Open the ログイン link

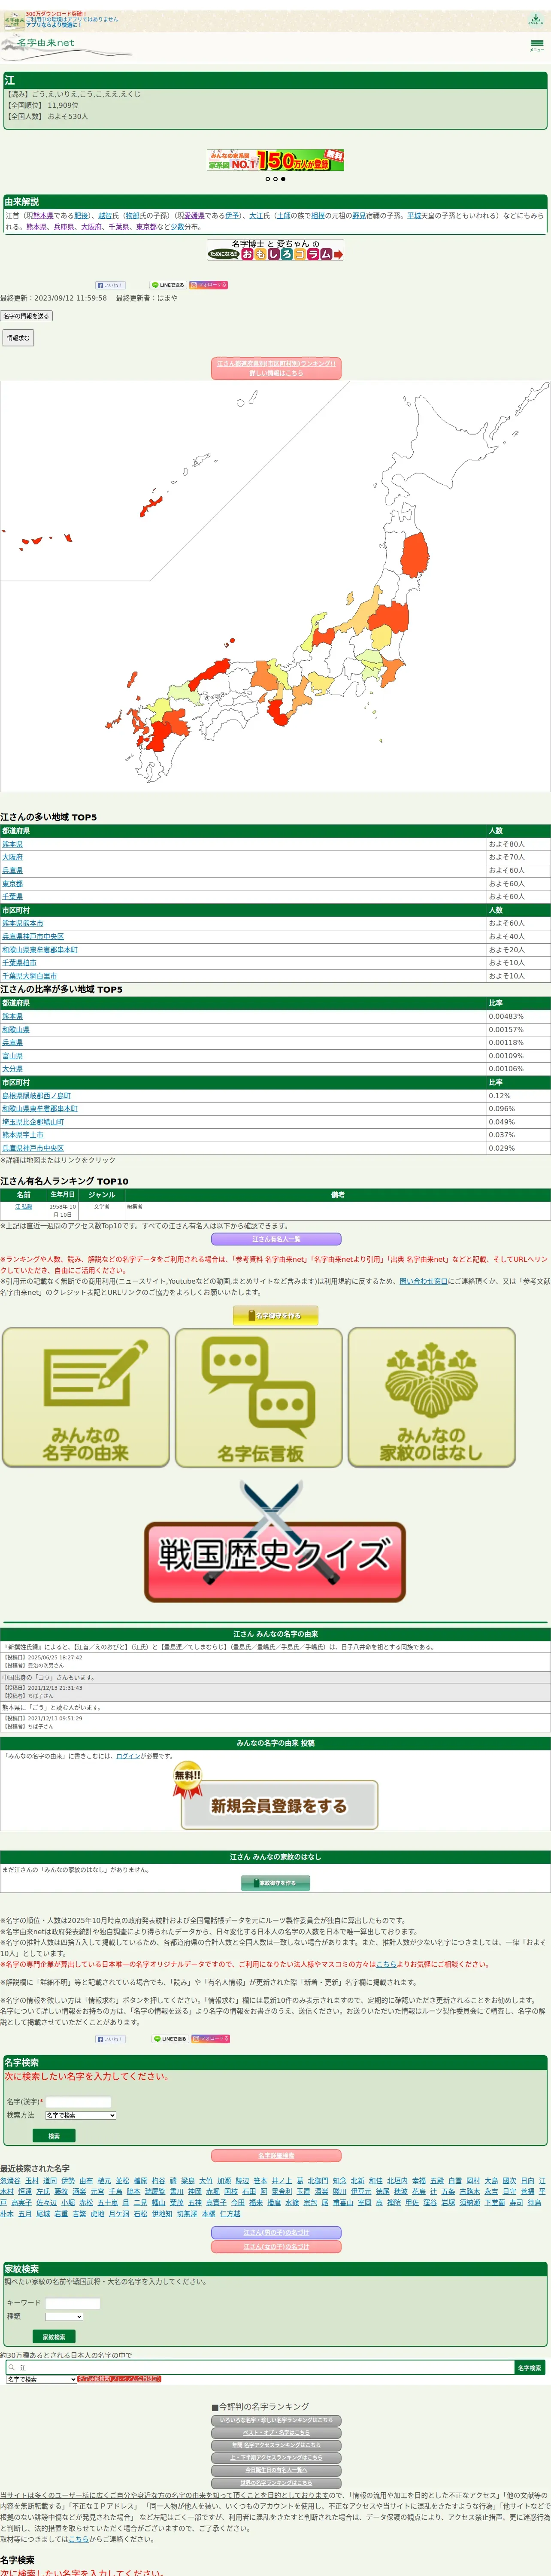coord(128,1755)
